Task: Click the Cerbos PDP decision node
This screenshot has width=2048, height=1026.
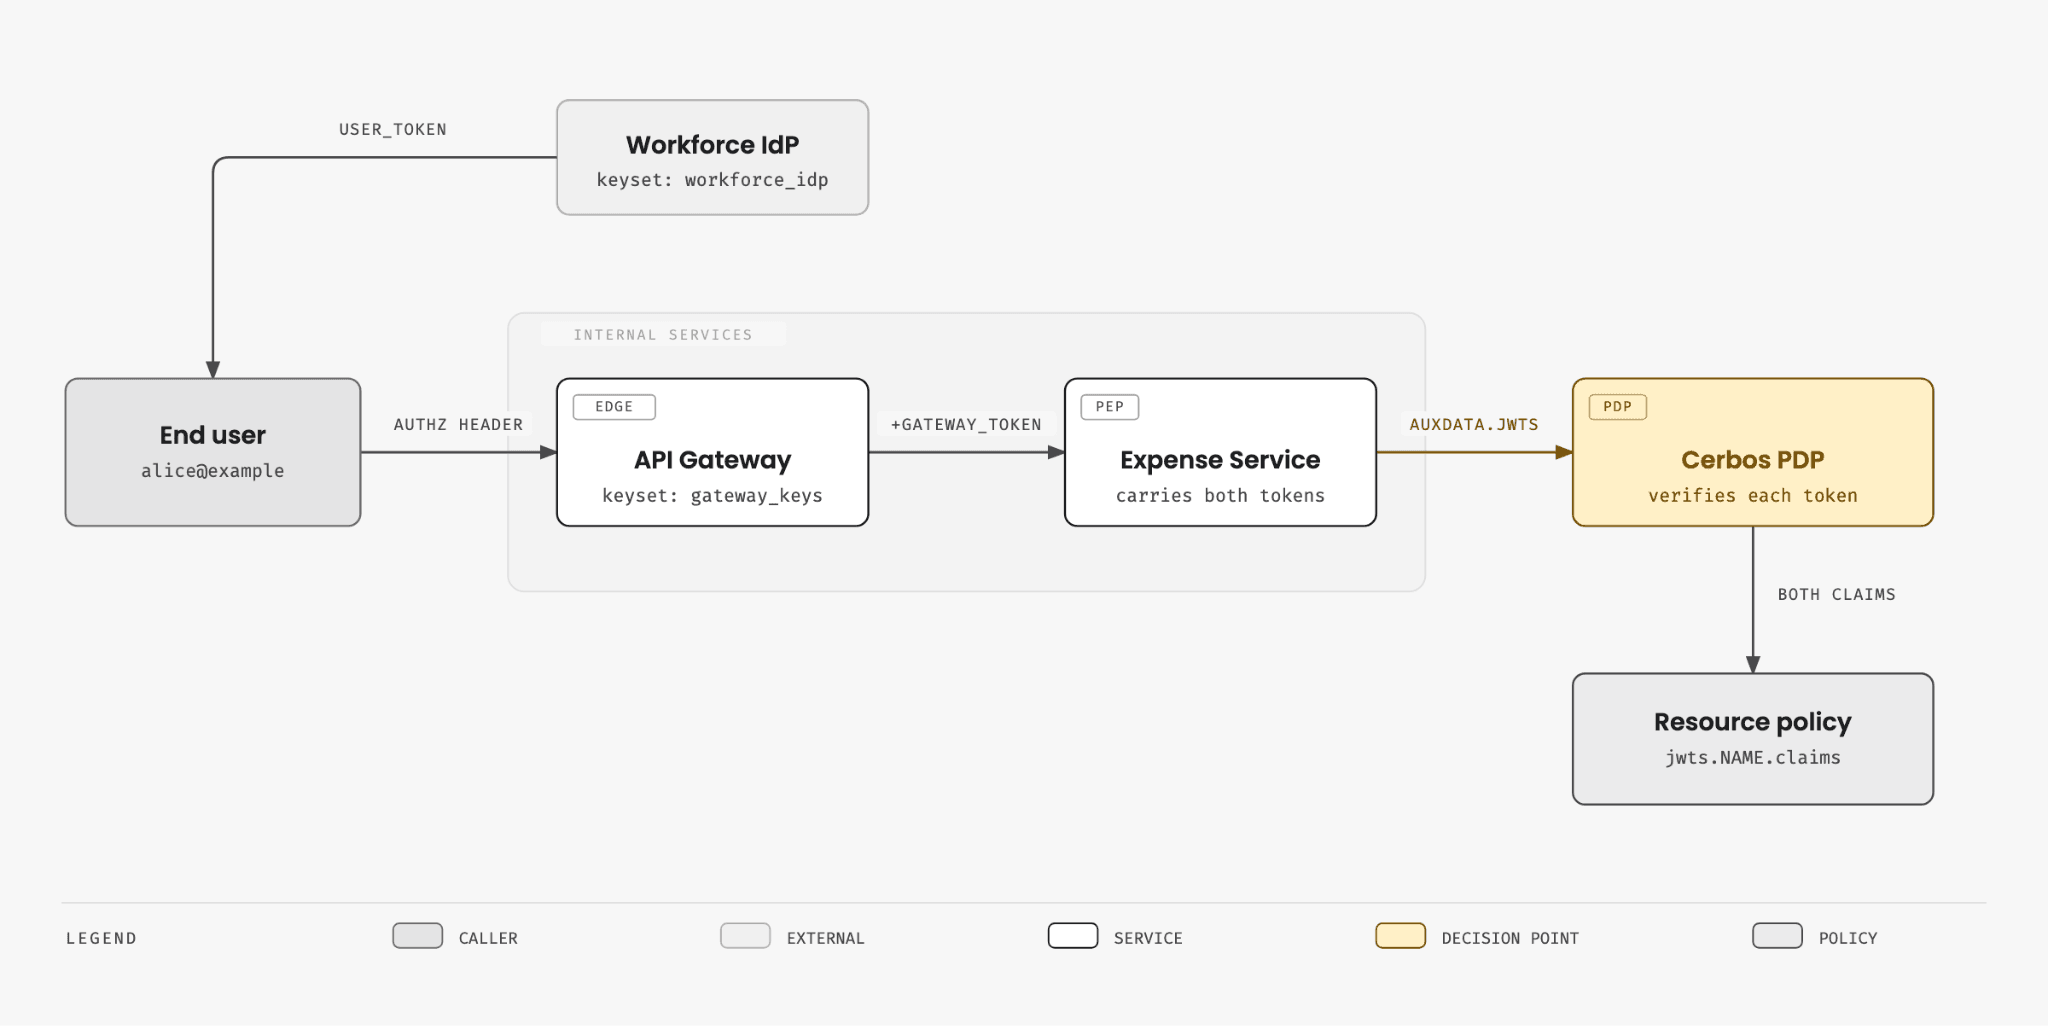Action: 1753,452
